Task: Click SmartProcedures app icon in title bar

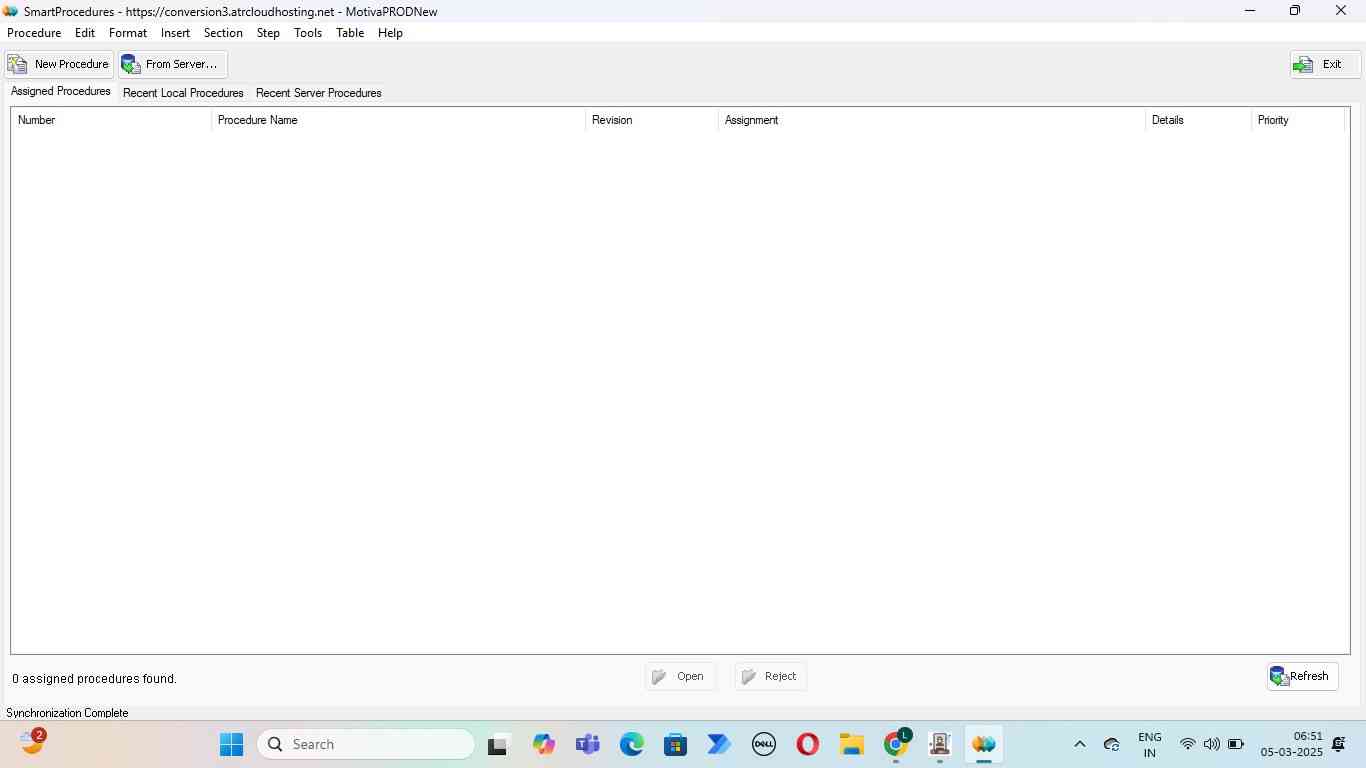Action: [10, 11]
